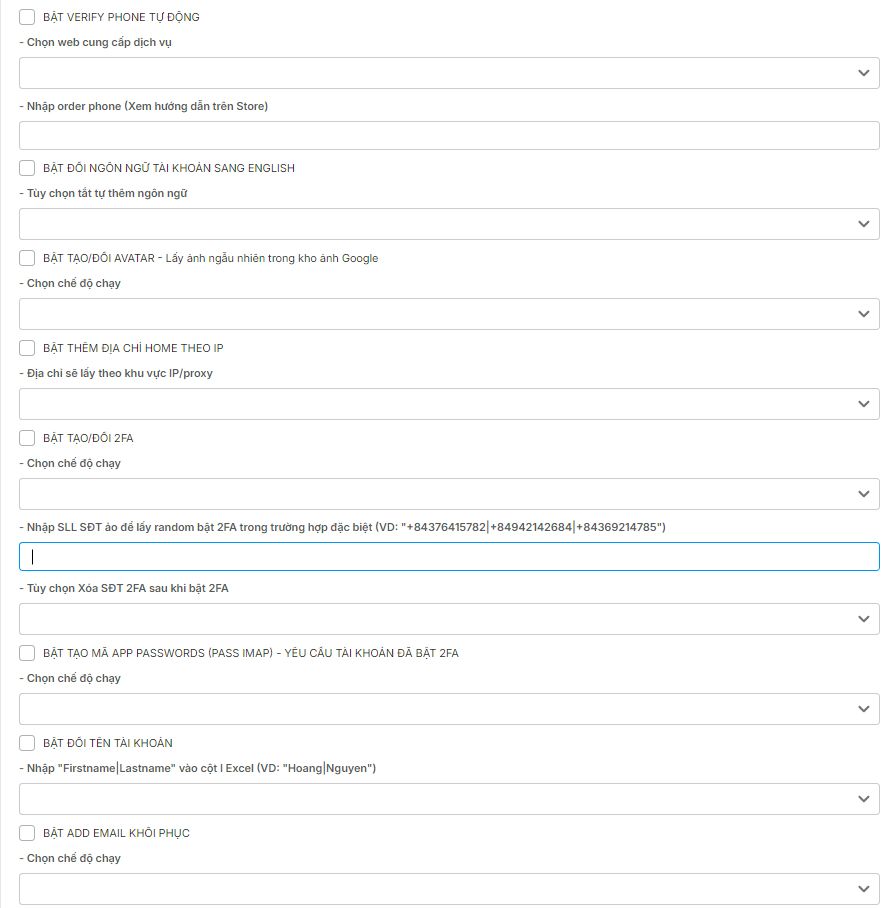
Task: Open Chọn chế độ chạy dropdown under 2FA option
Action: [449, 494]
